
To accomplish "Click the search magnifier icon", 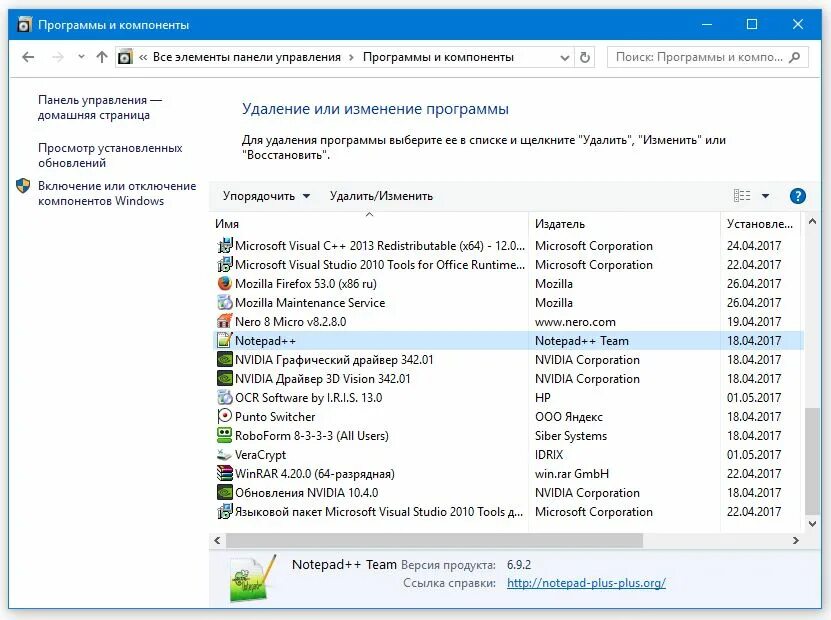I will (794, 57).
